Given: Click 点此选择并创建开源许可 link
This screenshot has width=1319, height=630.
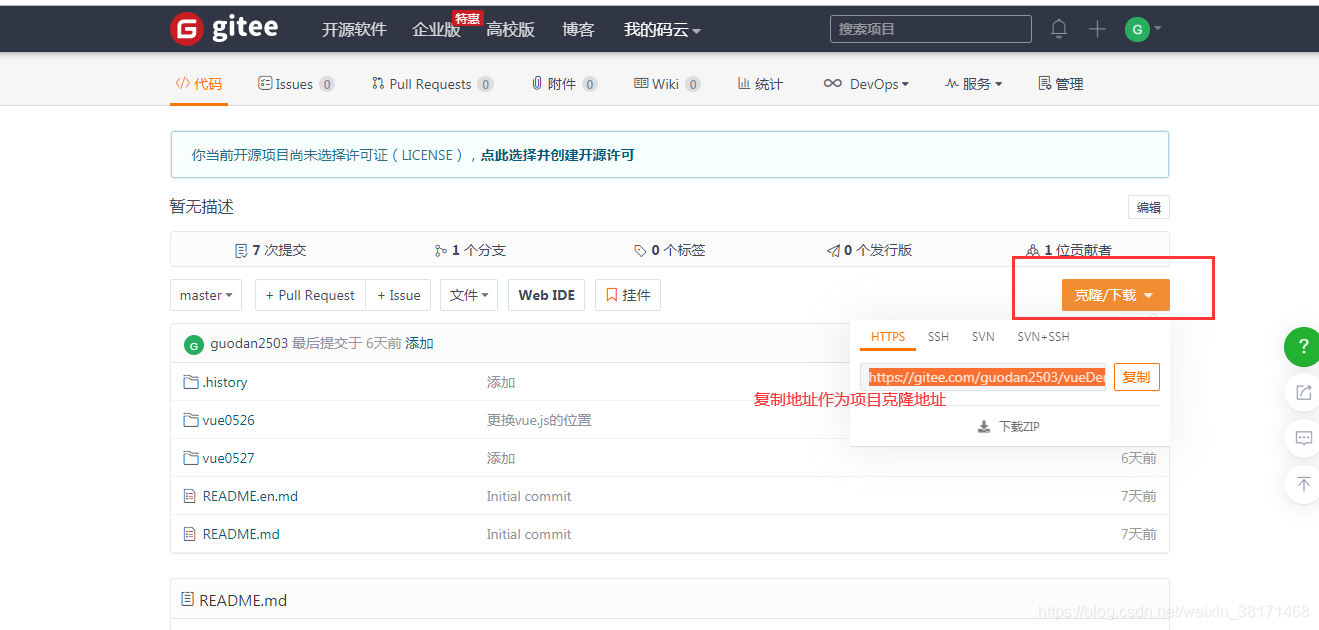Looking at the screenshot, I should pos(557,155).
